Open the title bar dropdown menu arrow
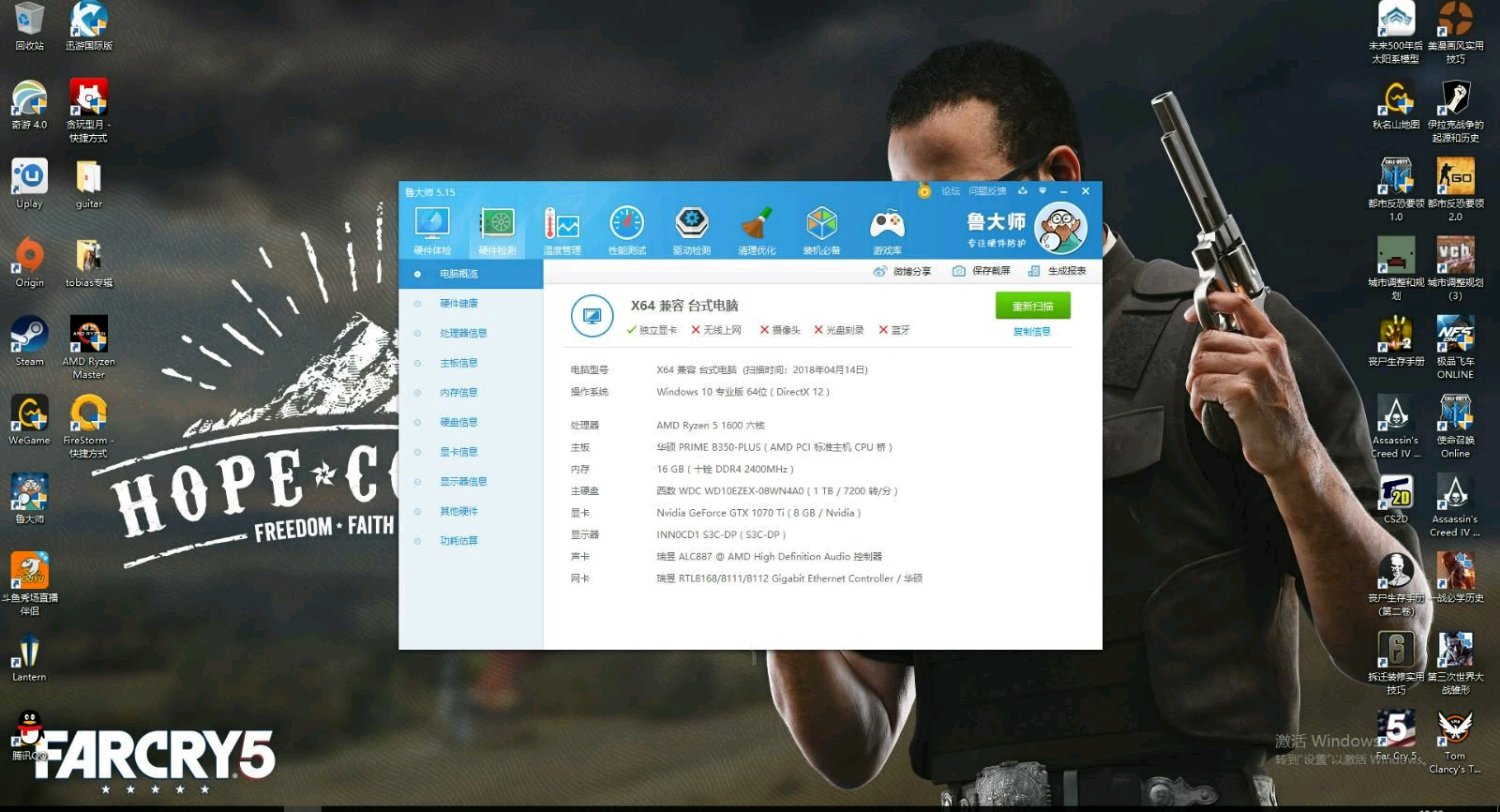Screen dimensions: 1500x812 (1042, 190)
